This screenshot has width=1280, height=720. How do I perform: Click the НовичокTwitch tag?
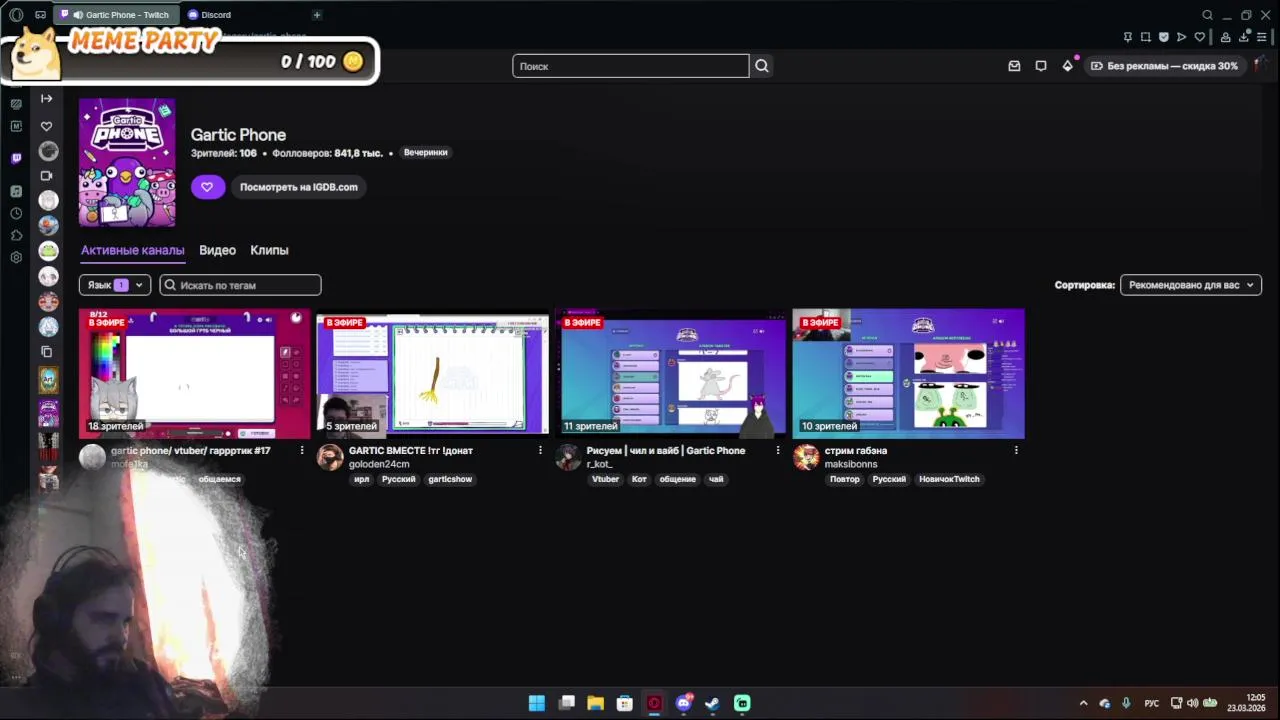(949, 479)
